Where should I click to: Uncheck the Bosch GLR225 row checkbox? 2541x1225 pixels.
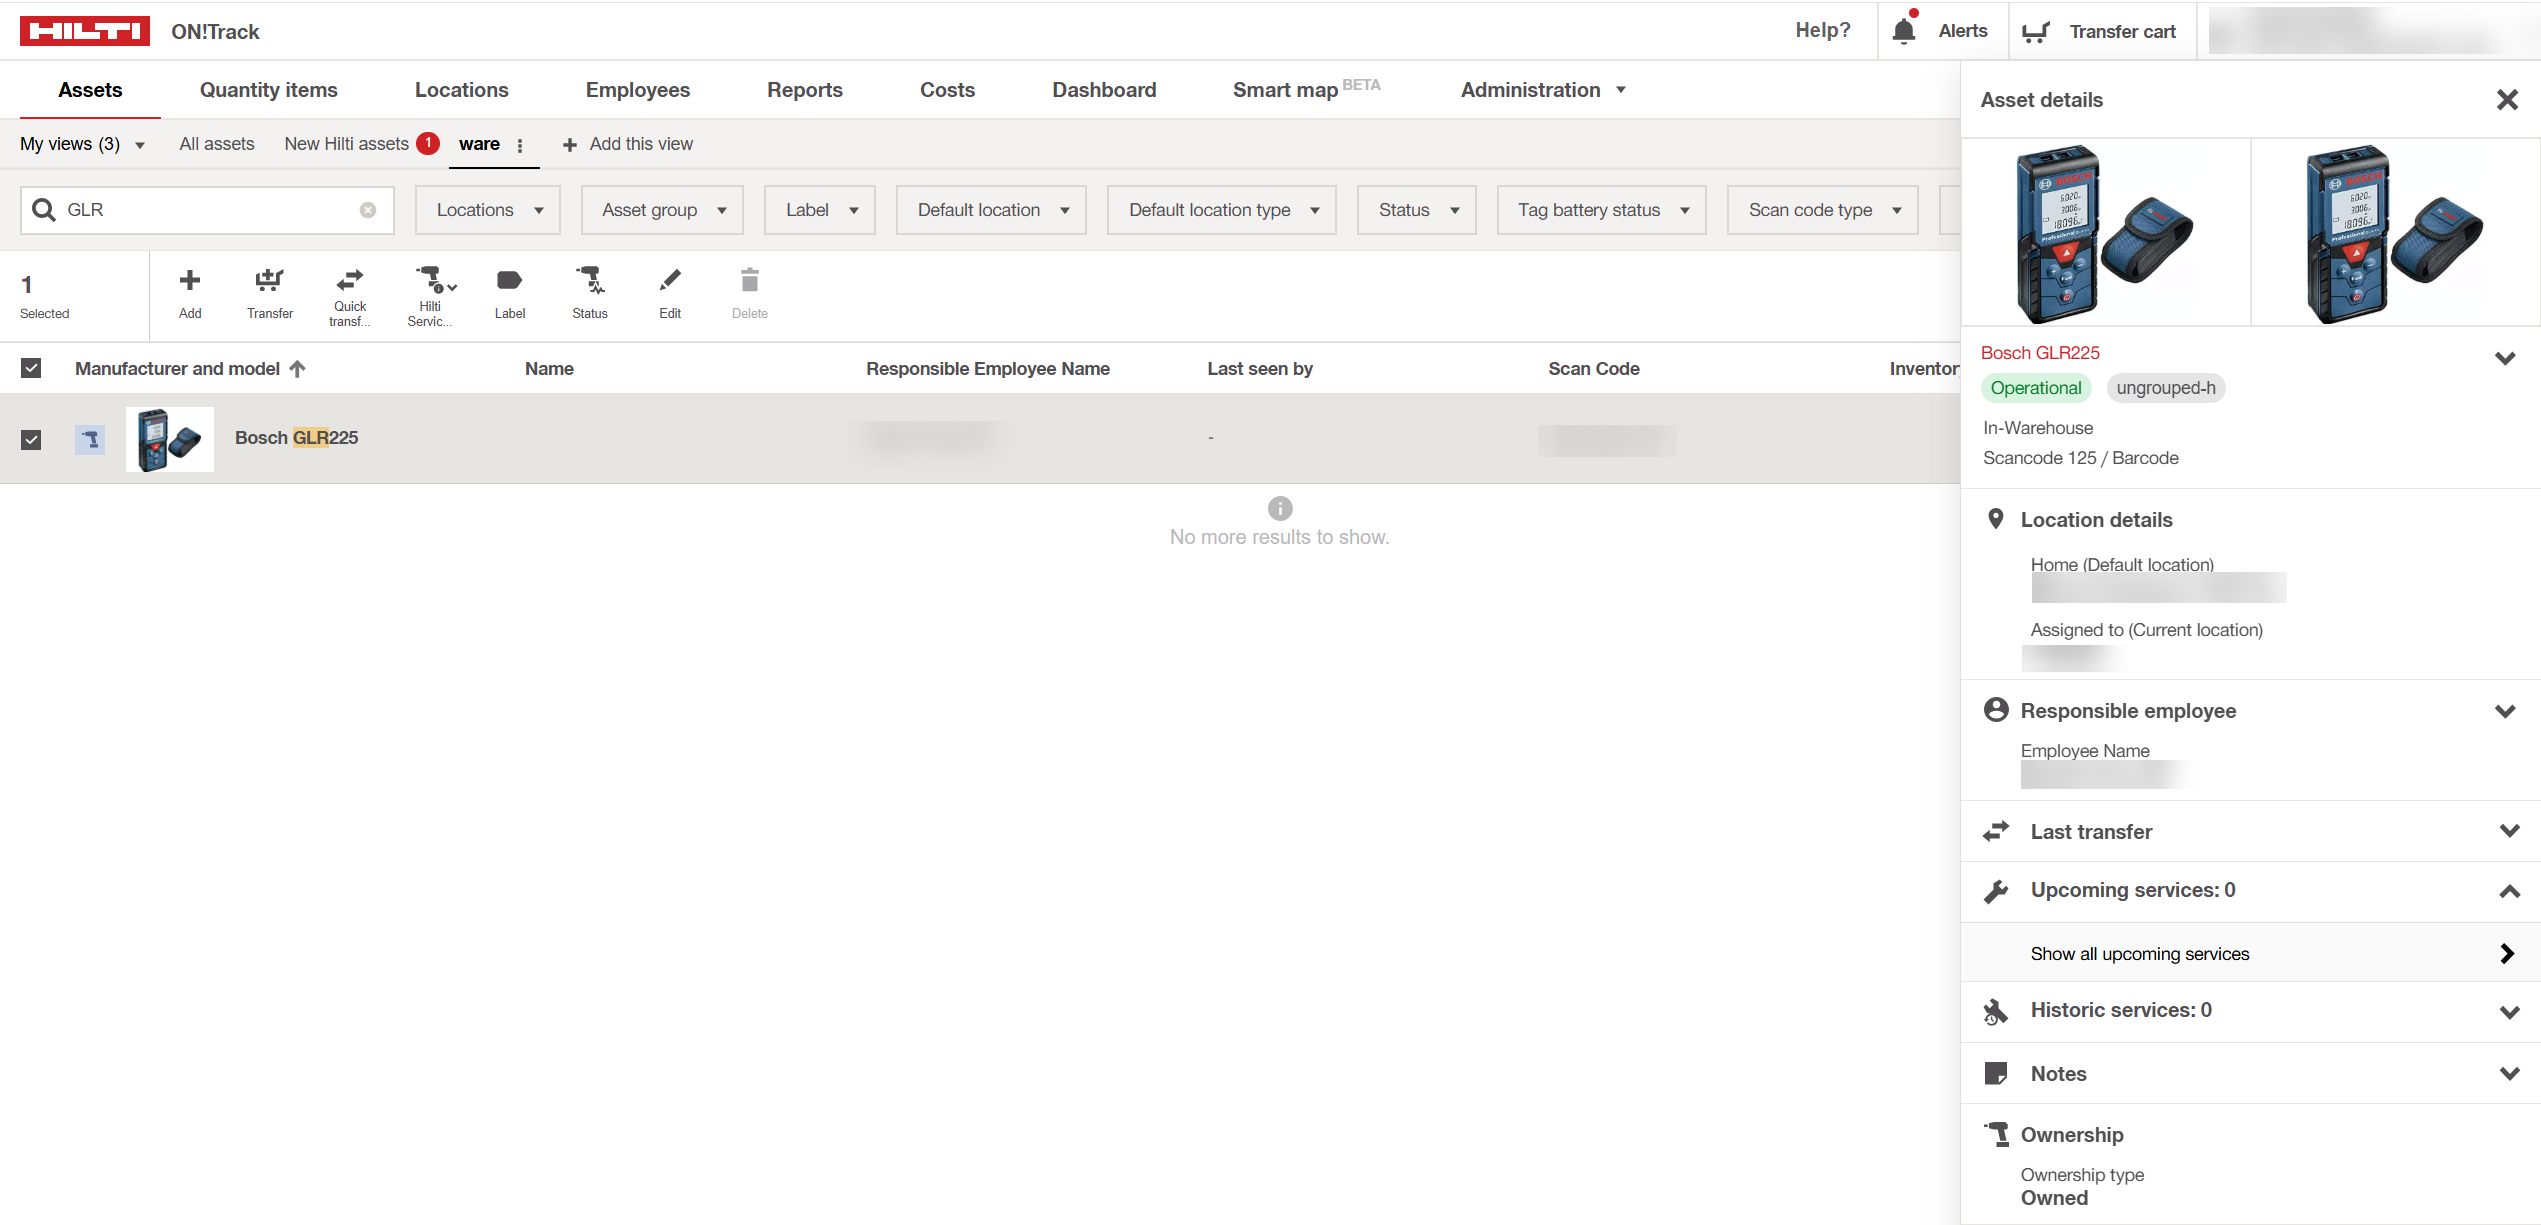point(31,439)
